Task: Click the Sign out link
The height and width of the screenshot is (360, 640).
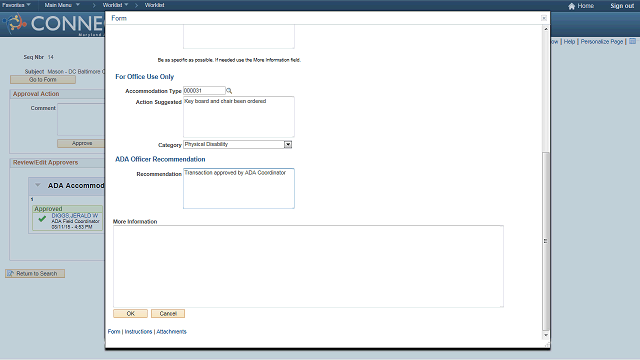Action: point(622,6)
